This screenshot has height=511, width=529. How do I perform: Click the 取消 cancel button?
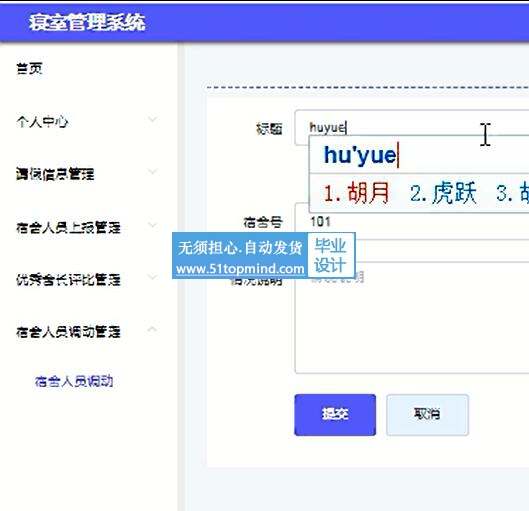tap(427, 415)
